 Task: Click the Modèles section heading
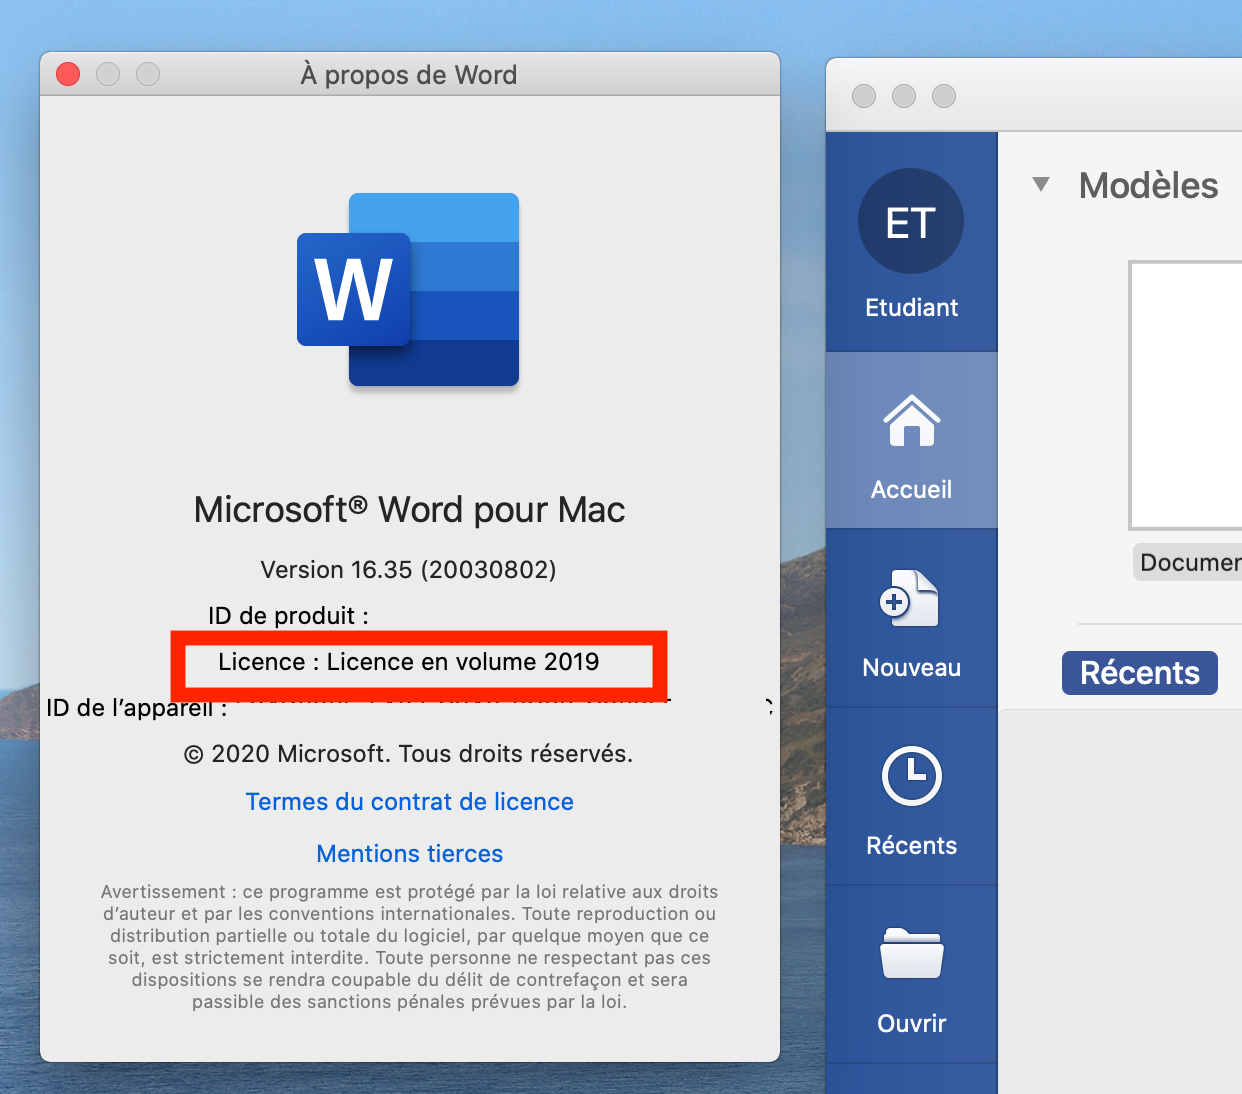pos(1148,186)
